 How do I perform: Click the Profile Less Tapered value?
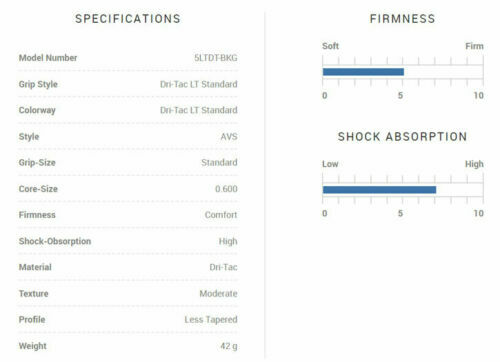[x=211, y=320]
